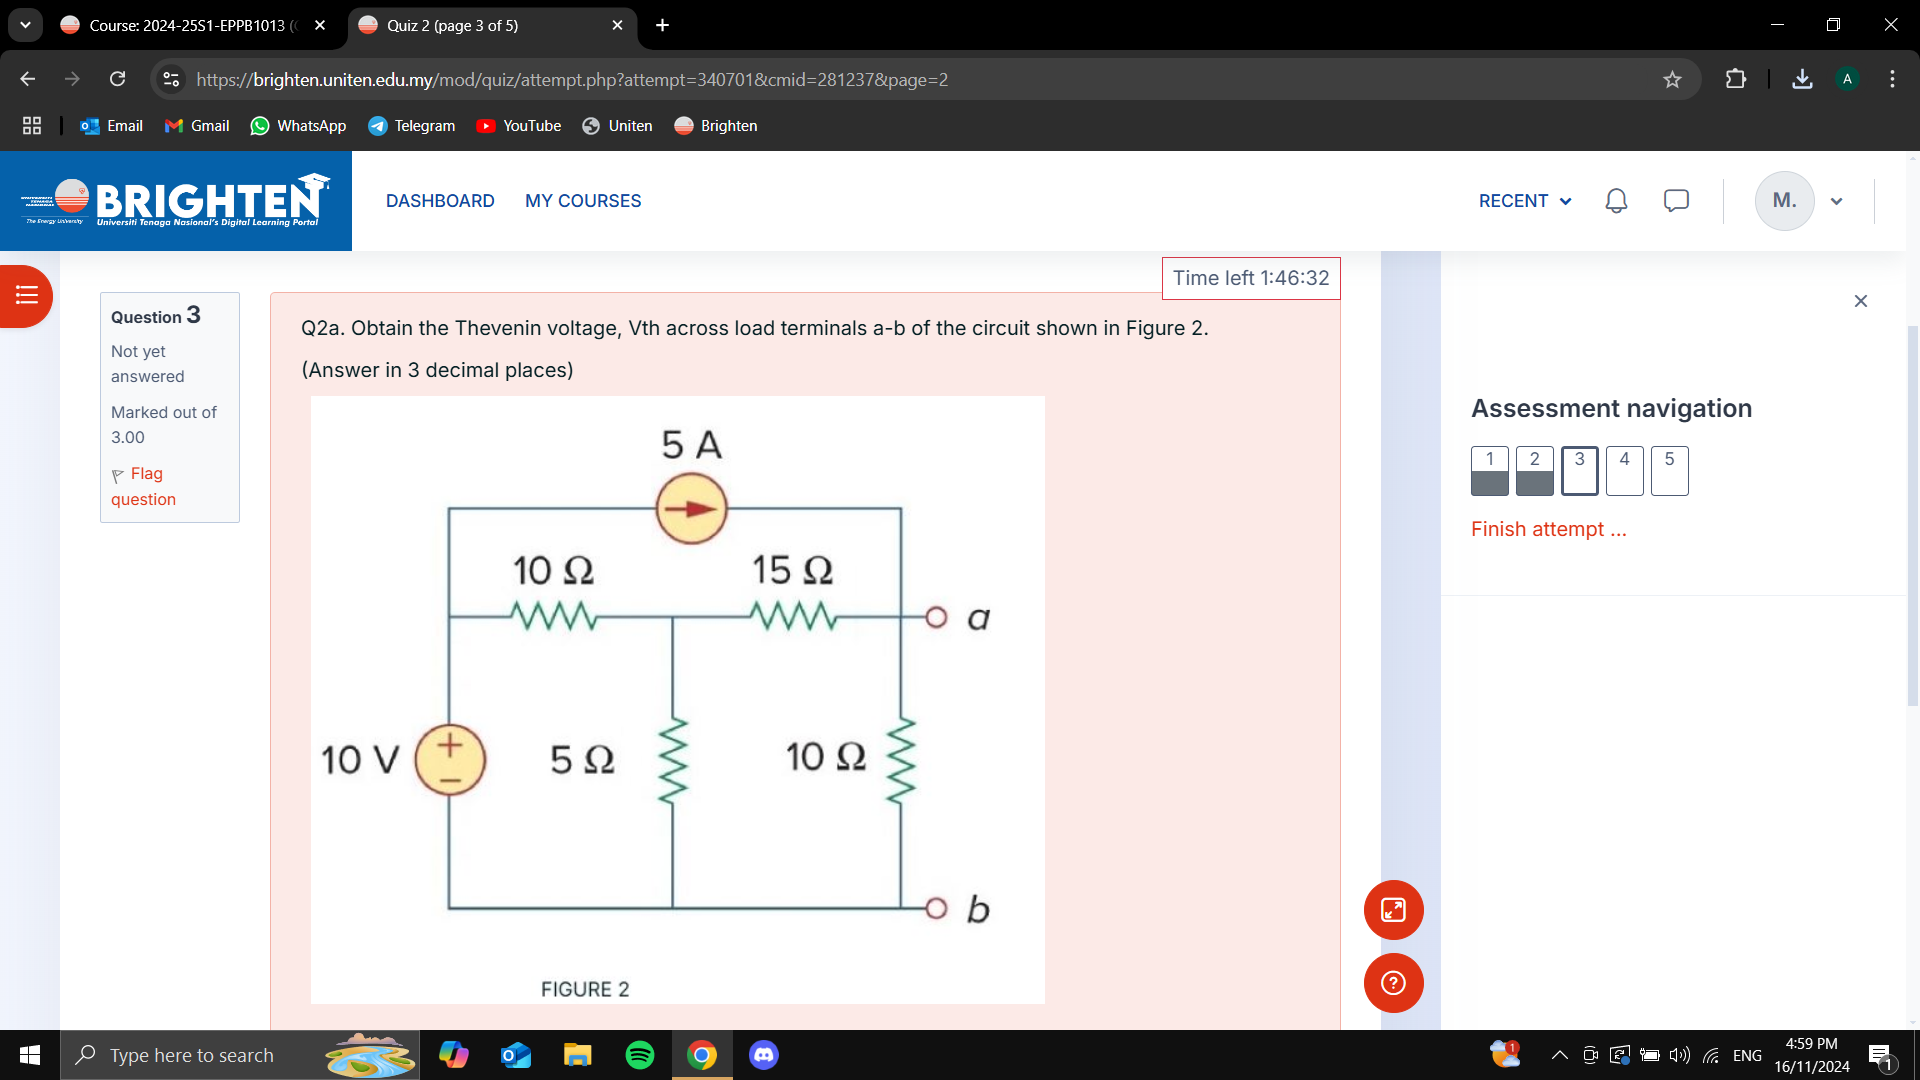The height and width of the screenshot is (1080, 1920).
Task: Open MY COURSES menu item
Action: pyautogui.click(x=583, y=199)
